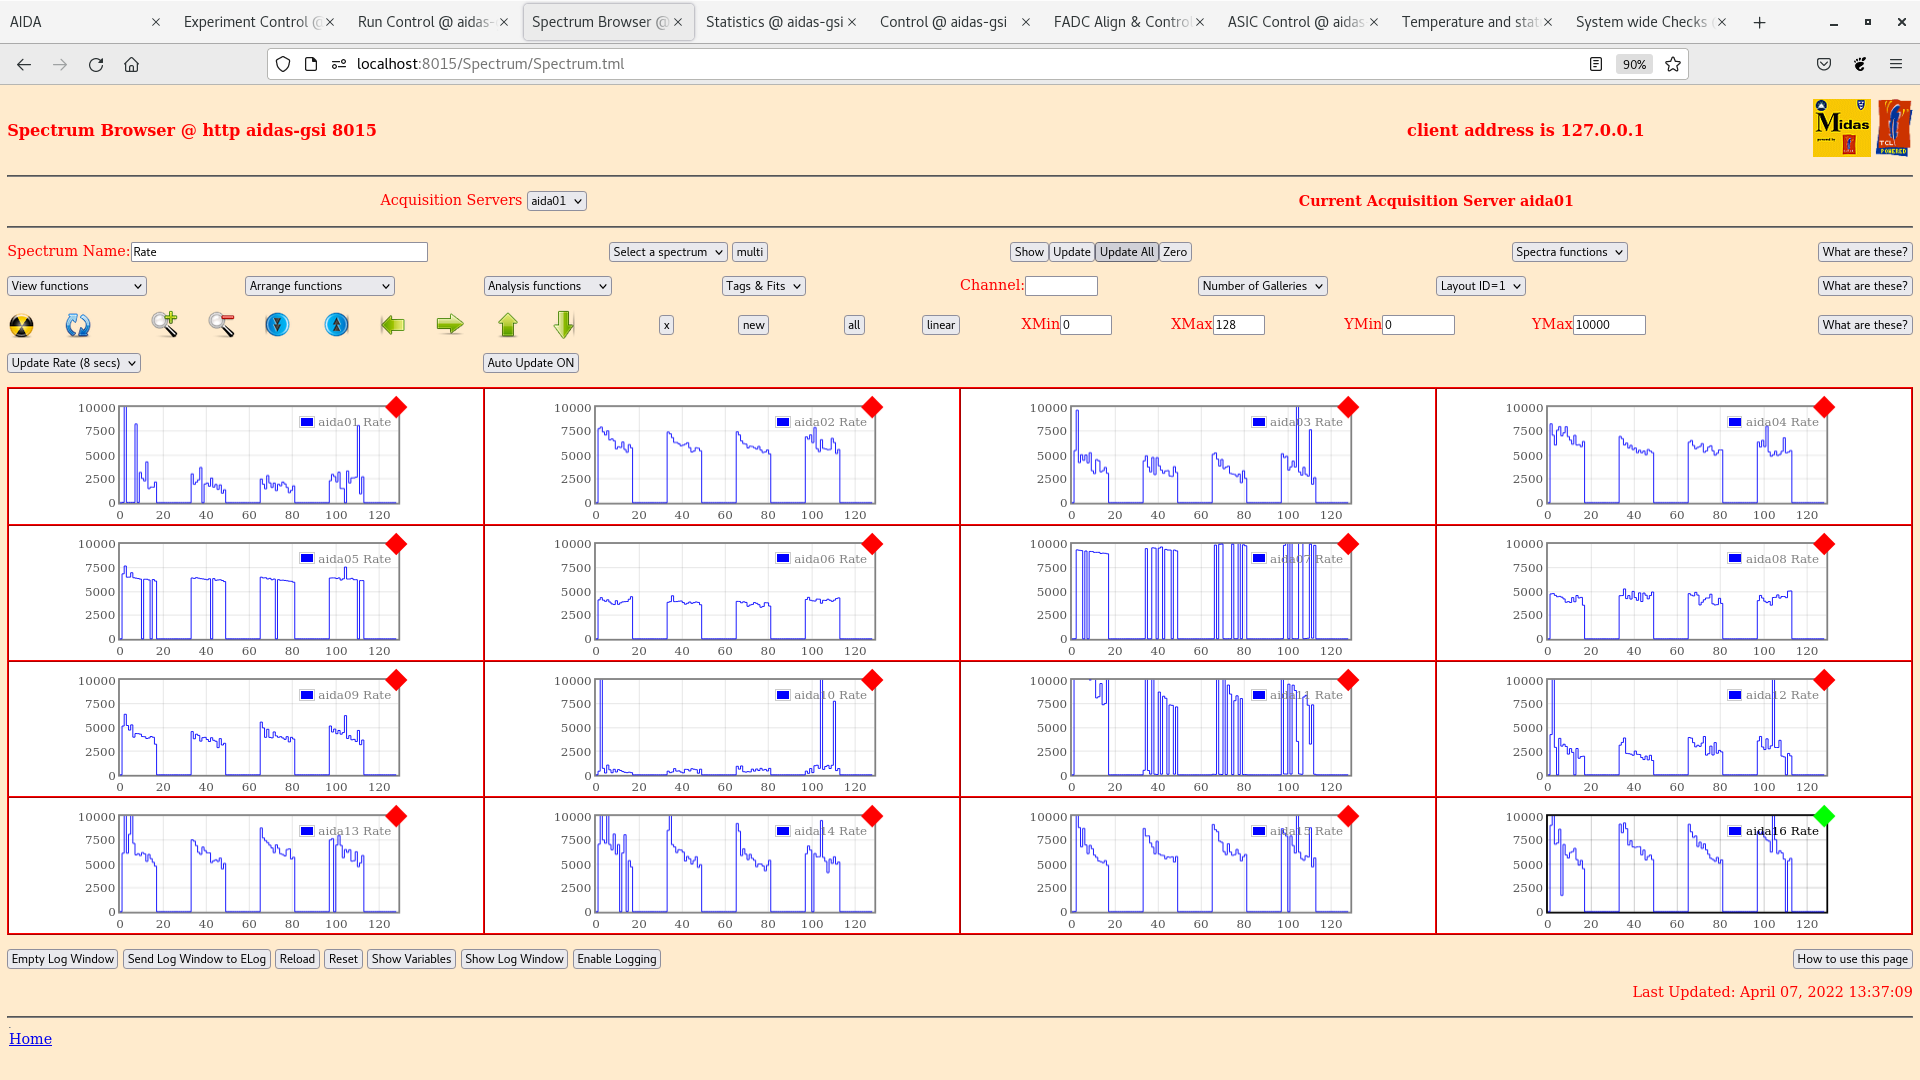Viewport: 1920px width, 1080px height.
Task: Expand the Update Rate dropdown
Action: click(74, 363)
